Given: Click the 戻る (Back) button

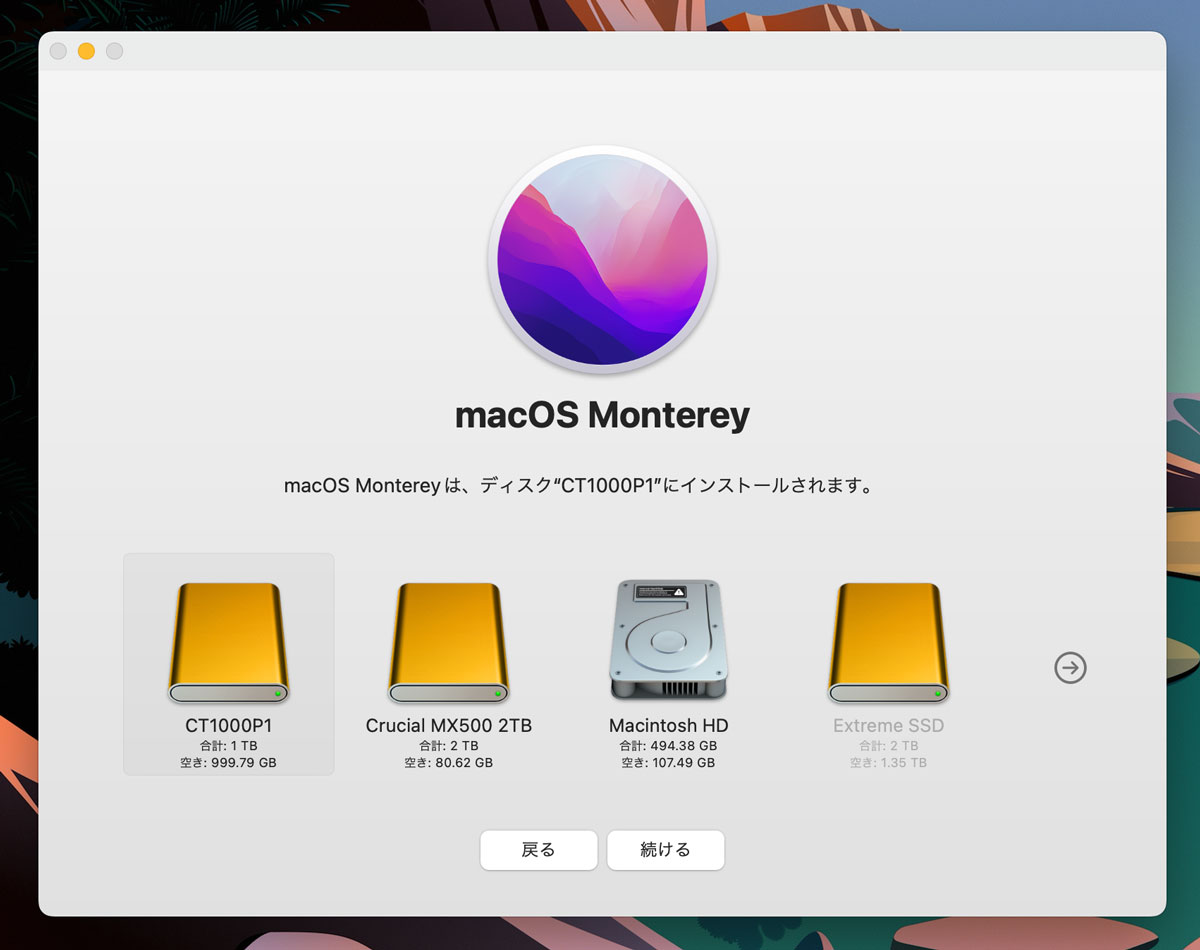Looking at the screenshot, I should (x=538, y=850).
